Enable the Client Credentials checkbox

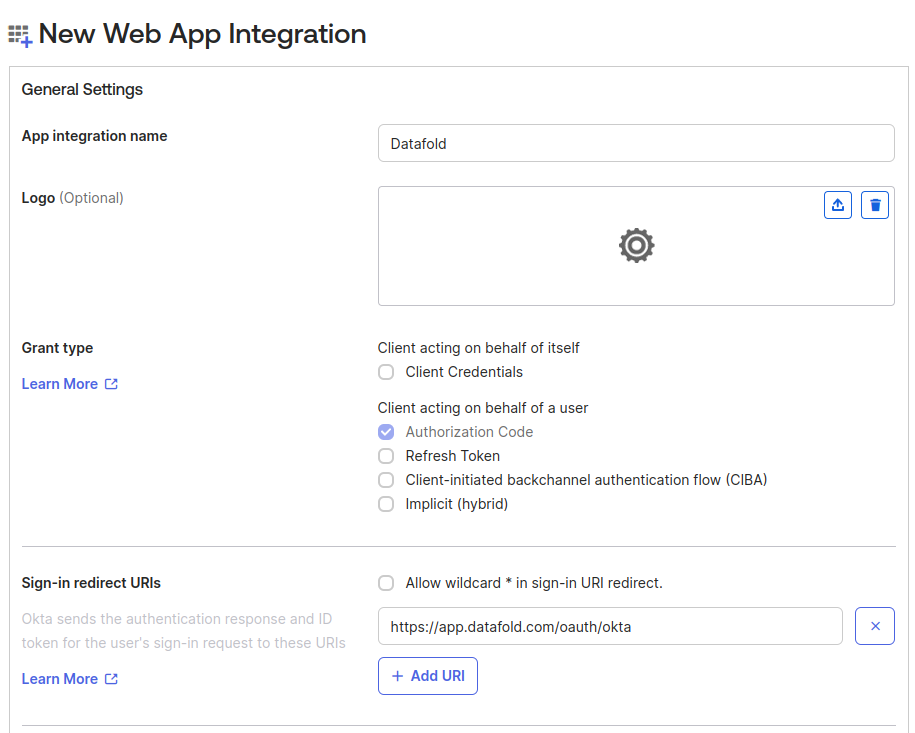point(386,372)
